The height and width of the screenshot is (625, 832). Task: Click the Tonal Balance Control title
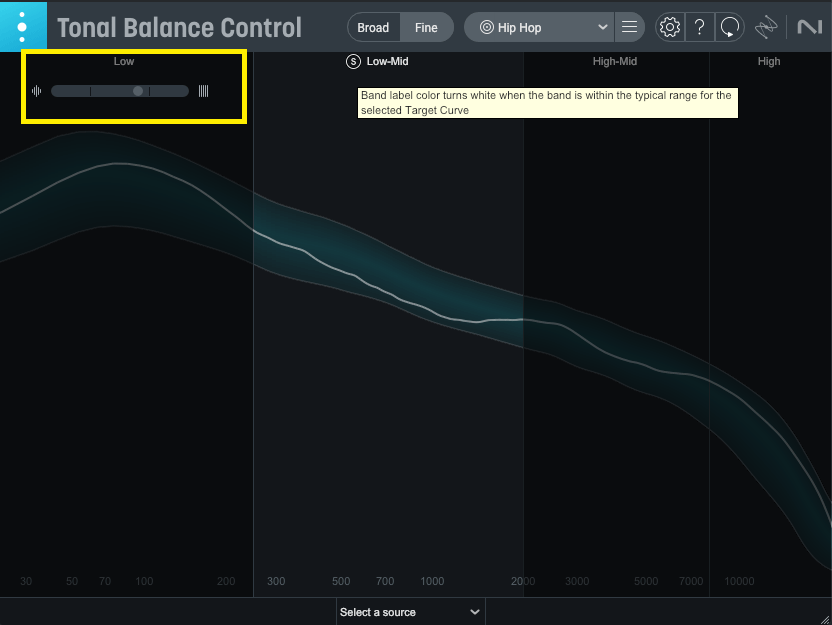click(179, 28)
